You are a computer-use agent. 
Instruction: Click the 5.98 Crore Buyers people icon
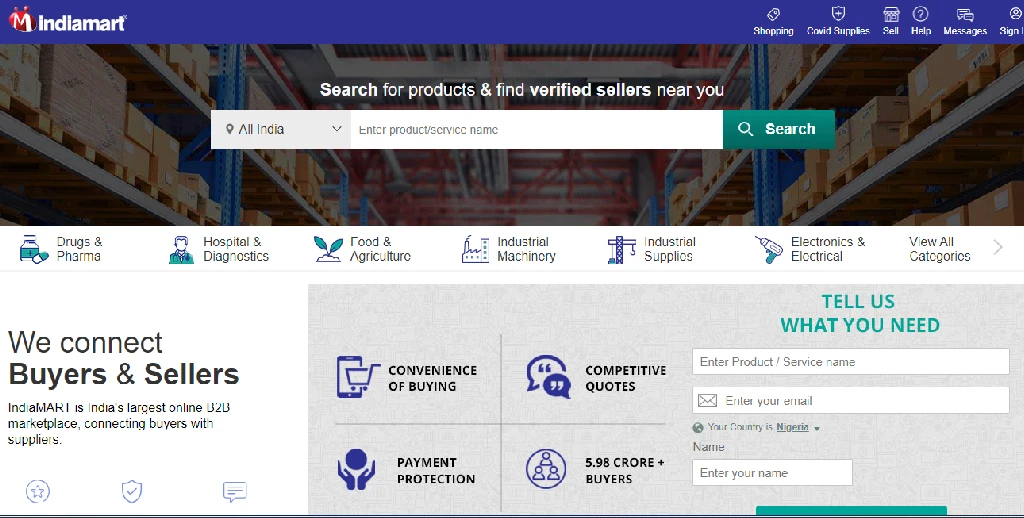pyautogui.click(x=546, y=468)
